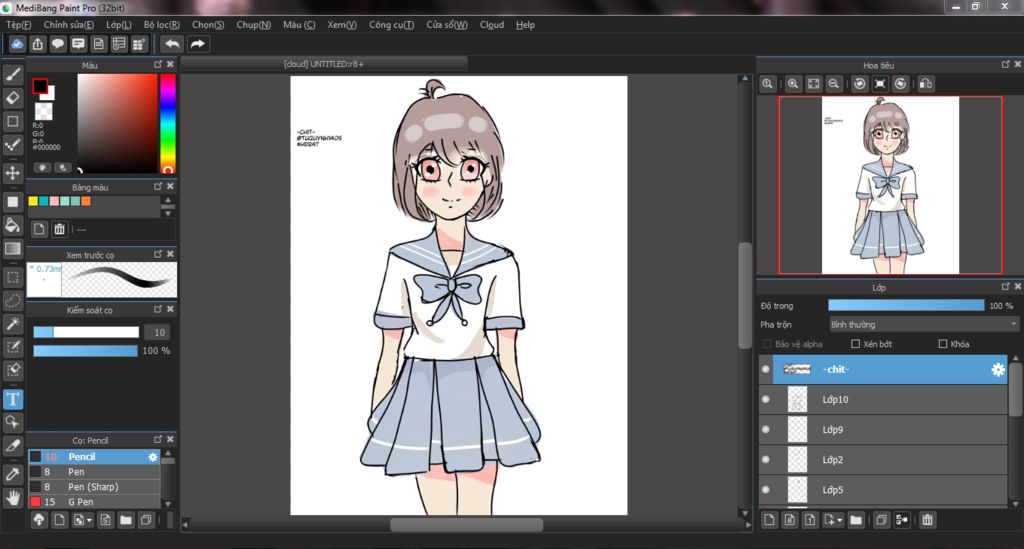This screenshot has height=549, width=1024.
Task: Open settings gear of Pencil brush
Action: pyautogui.click(x=153, y=457)
